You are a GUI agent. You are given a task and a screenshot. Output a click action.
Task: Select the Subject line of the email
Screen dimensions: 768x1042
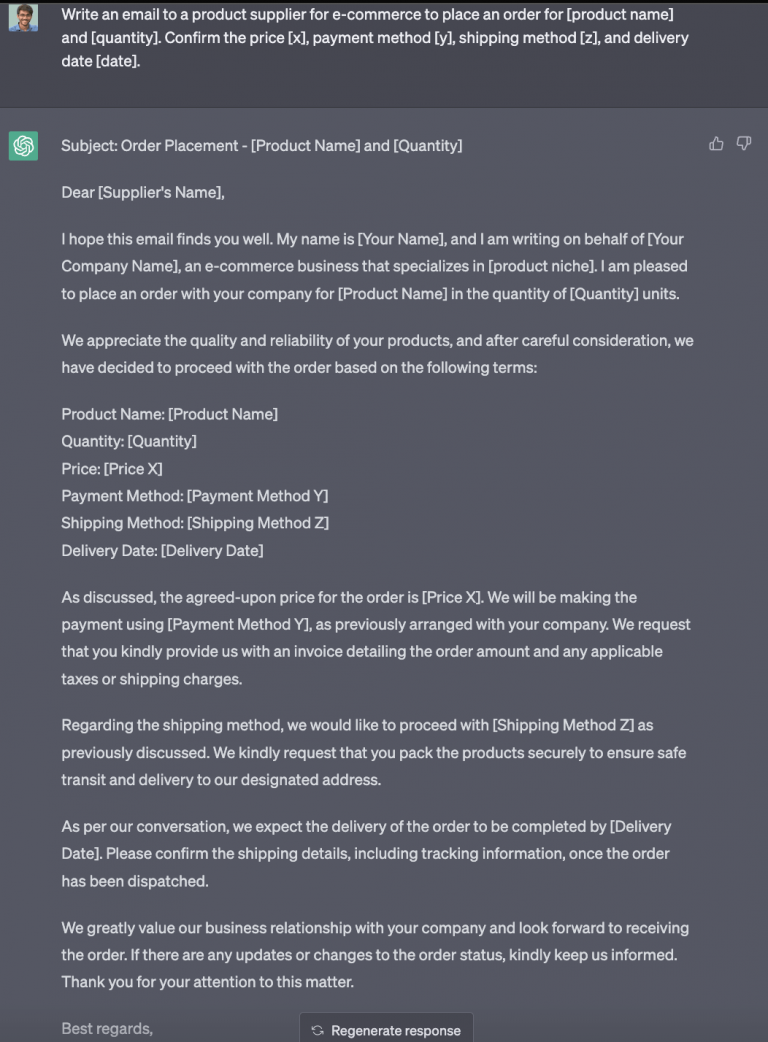pyautogui.click(x=262, y=145)
